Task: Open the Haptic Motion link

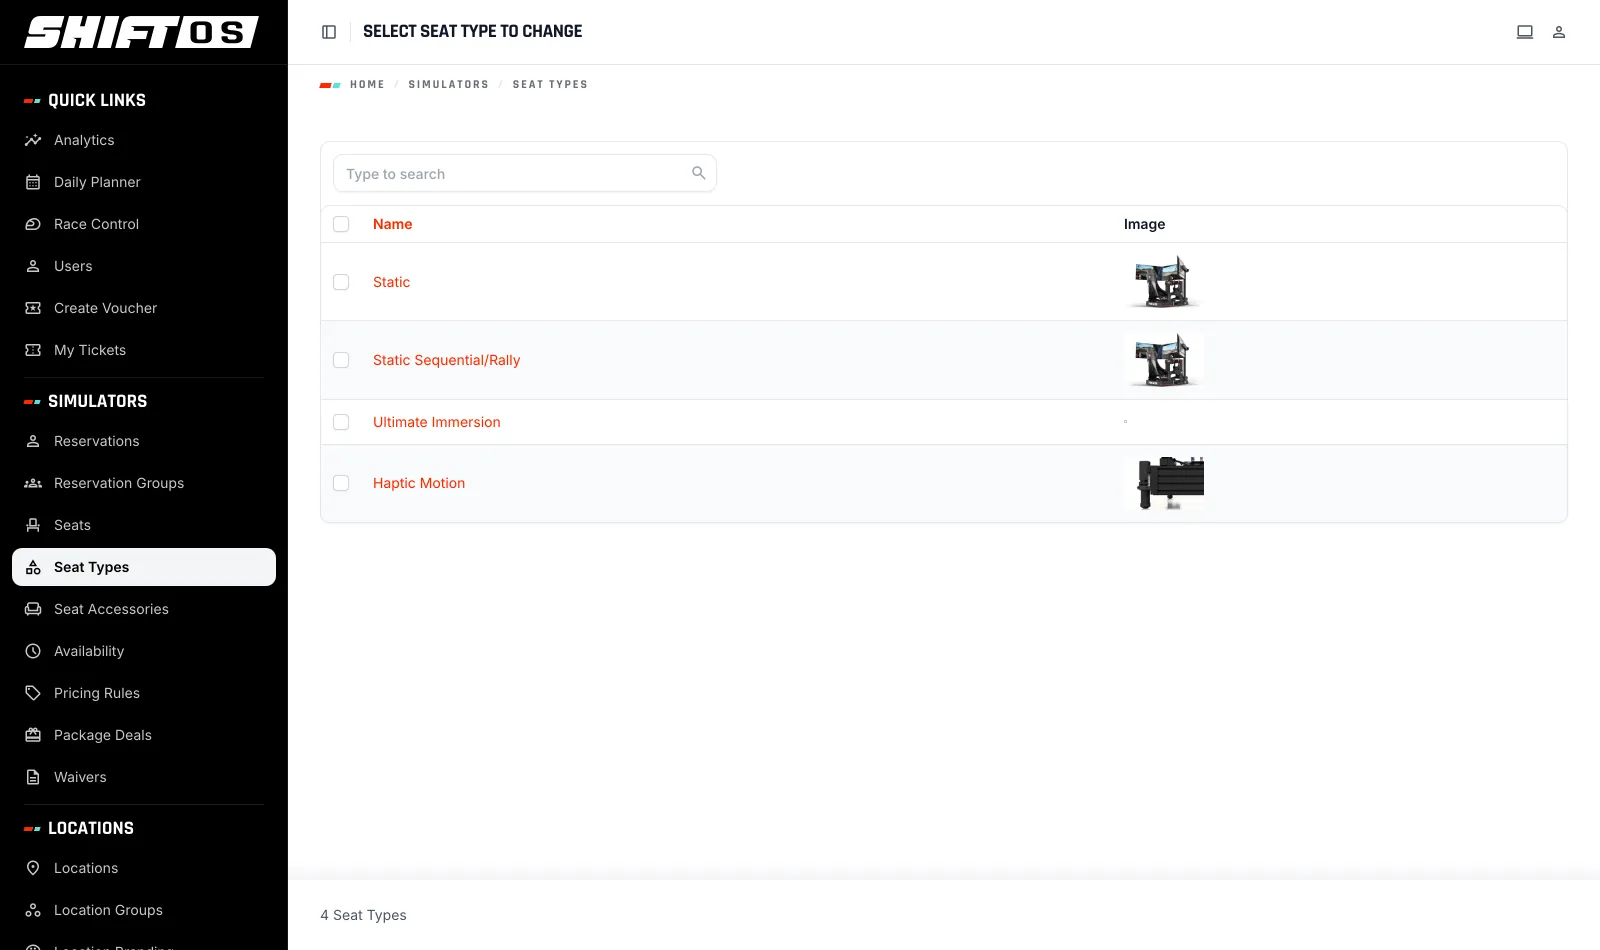Action: point(419,483)
